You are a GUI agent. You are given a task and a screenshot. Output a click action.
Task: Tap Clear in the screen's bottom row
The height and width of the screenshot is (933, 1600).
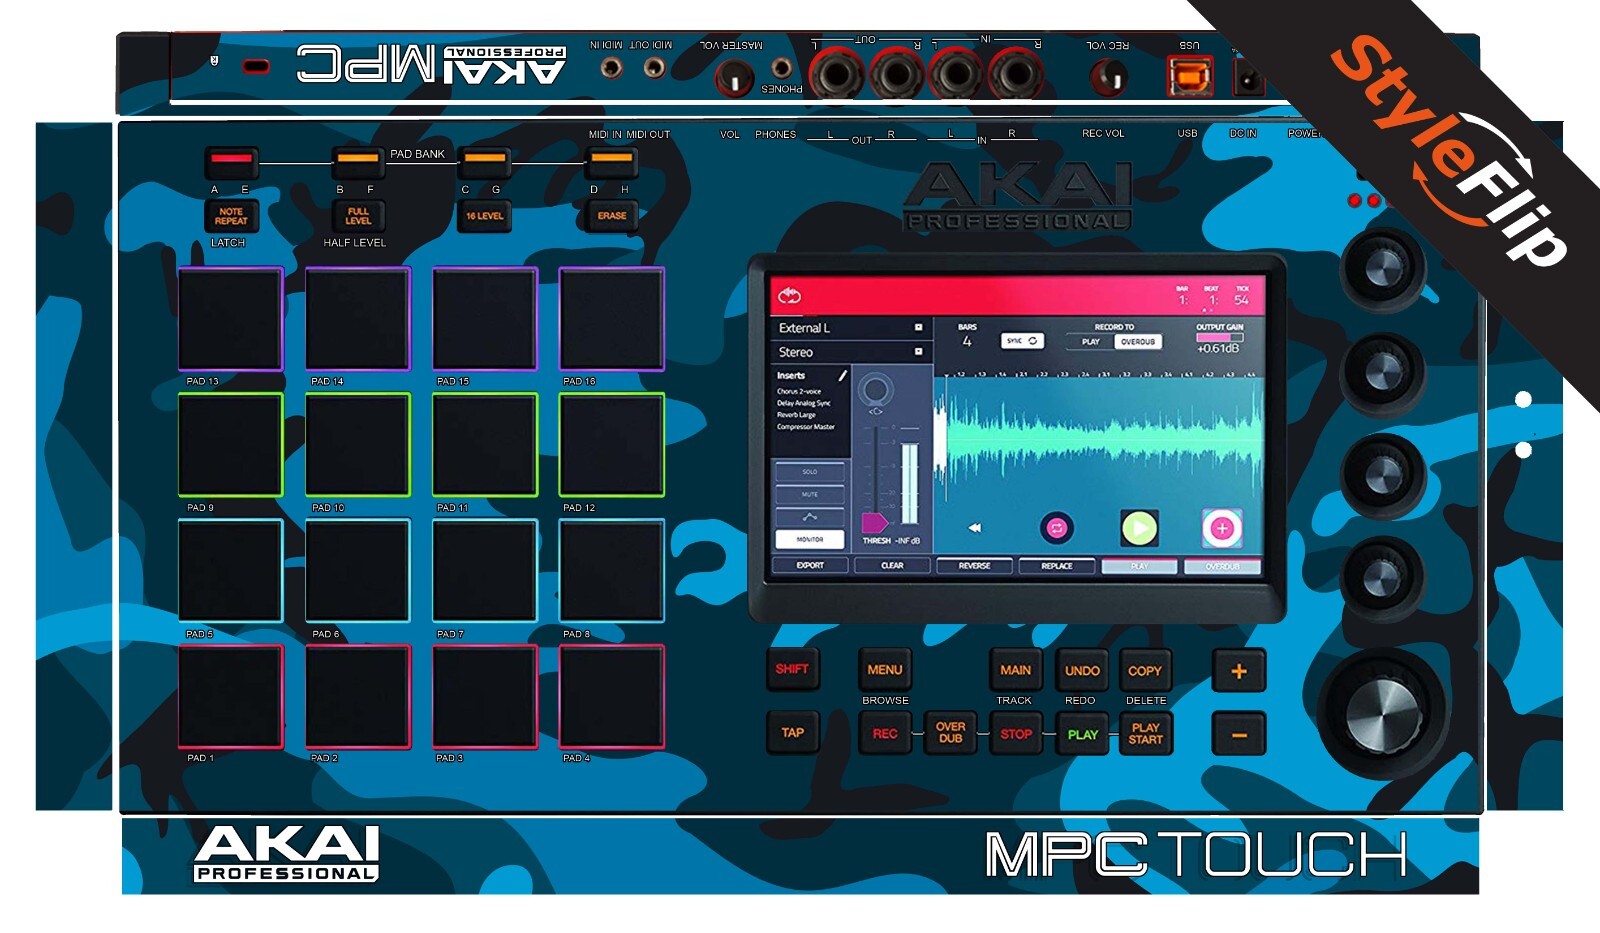click(892, 566)
